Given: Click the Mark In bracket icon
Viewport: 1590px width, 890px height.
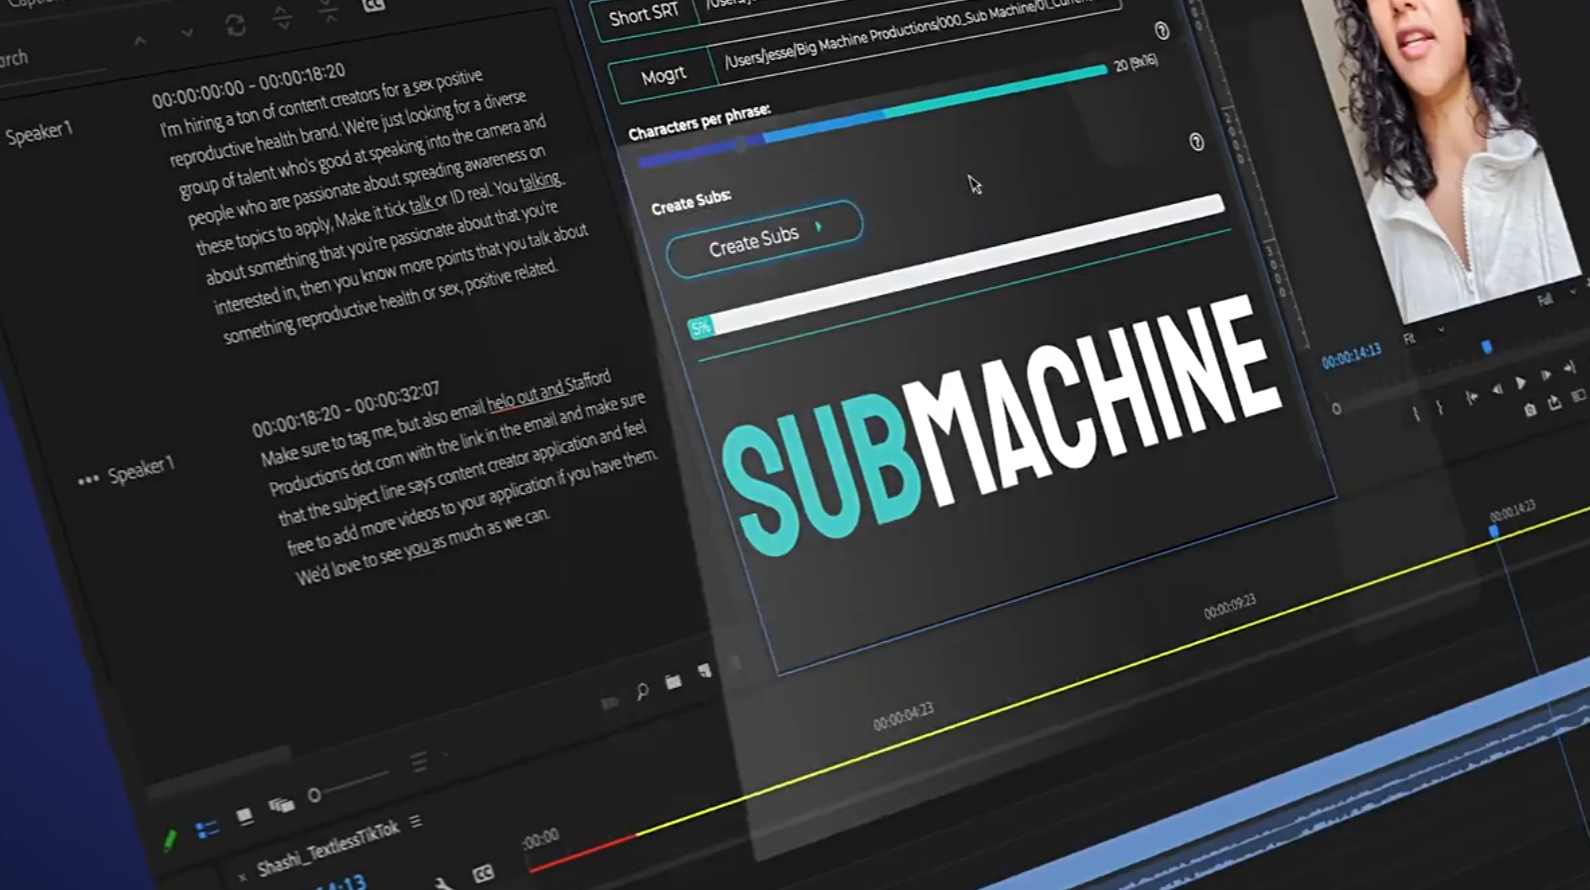Looking at the screenshot, I should [1415, 413].
